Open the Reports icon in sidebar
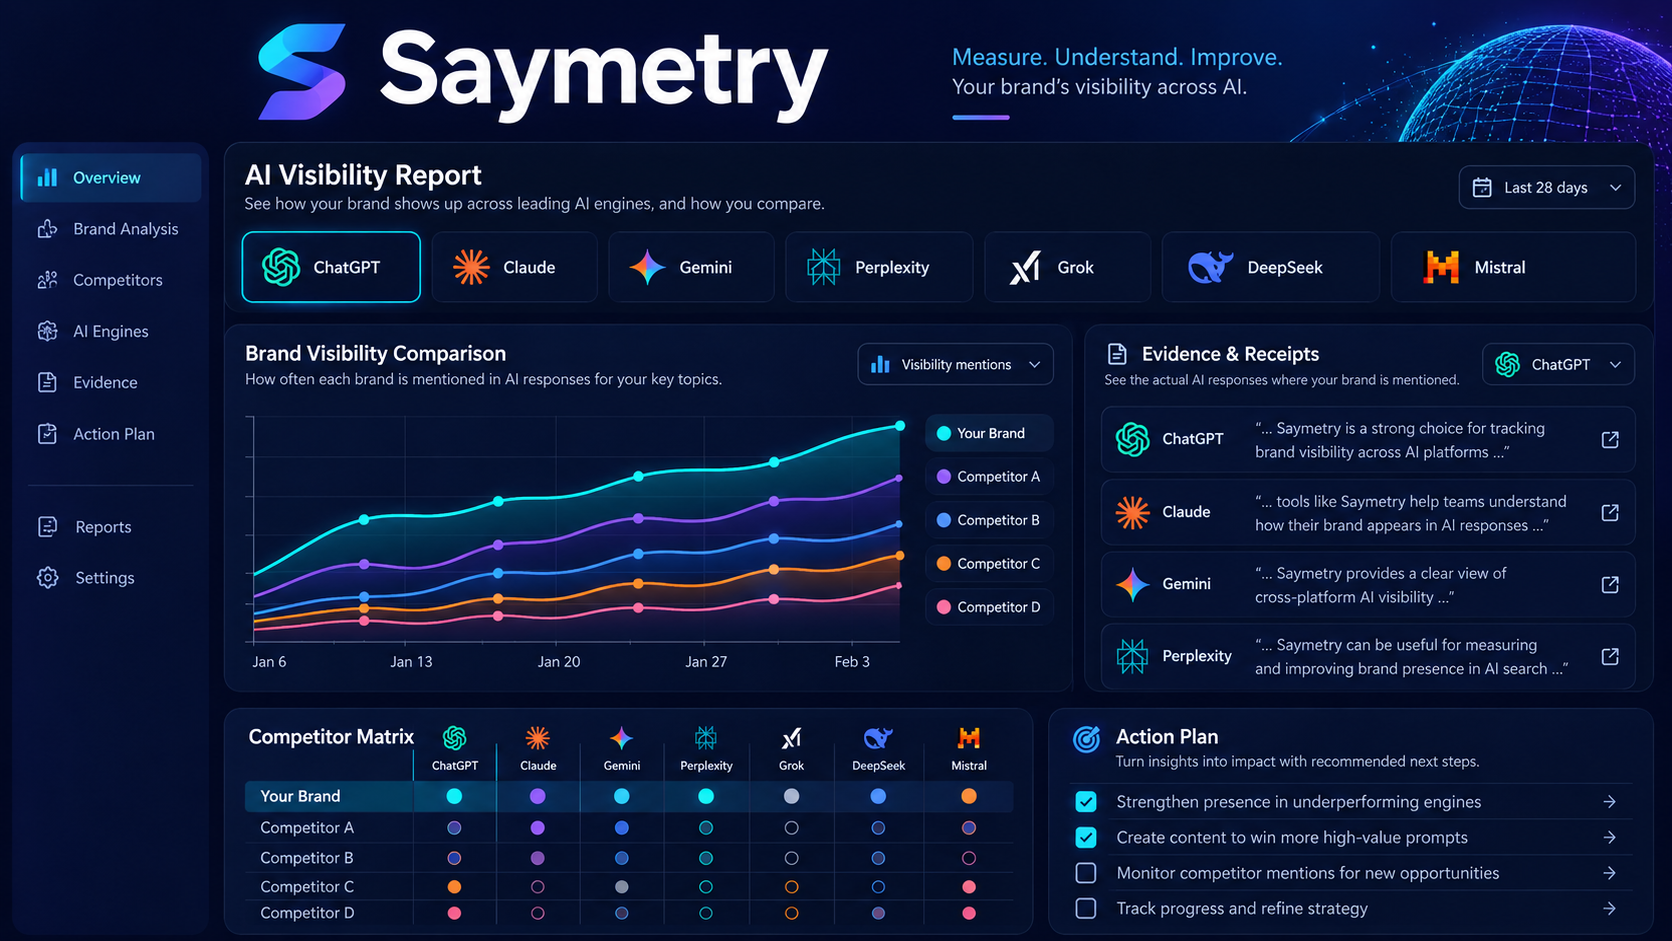The image size is (1672, 941). tap(47, 527)
